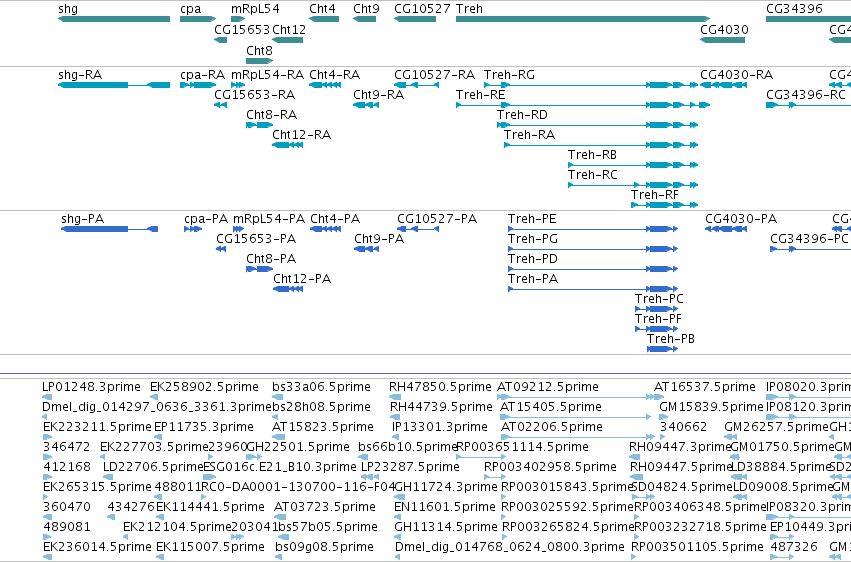Select EST GM15839.5prime
The height and width of the screenshot is (562, 851).
[x=712, y=407]
